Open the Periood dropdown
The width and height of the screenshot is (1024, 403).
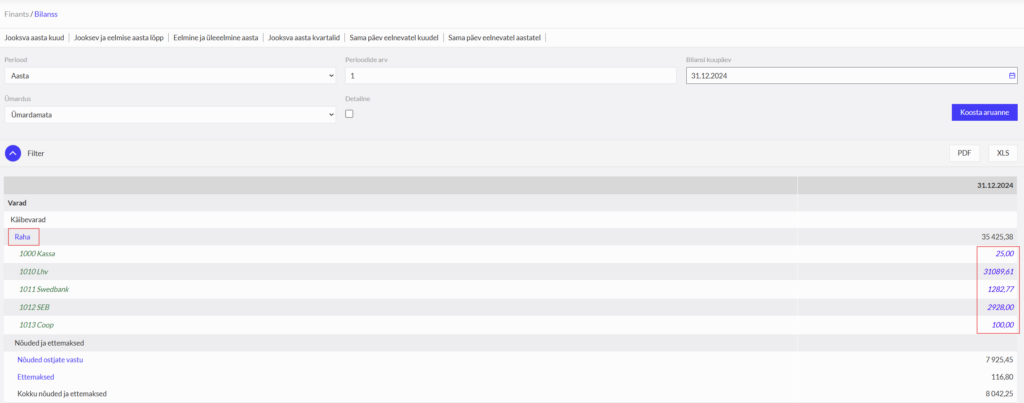169,75
